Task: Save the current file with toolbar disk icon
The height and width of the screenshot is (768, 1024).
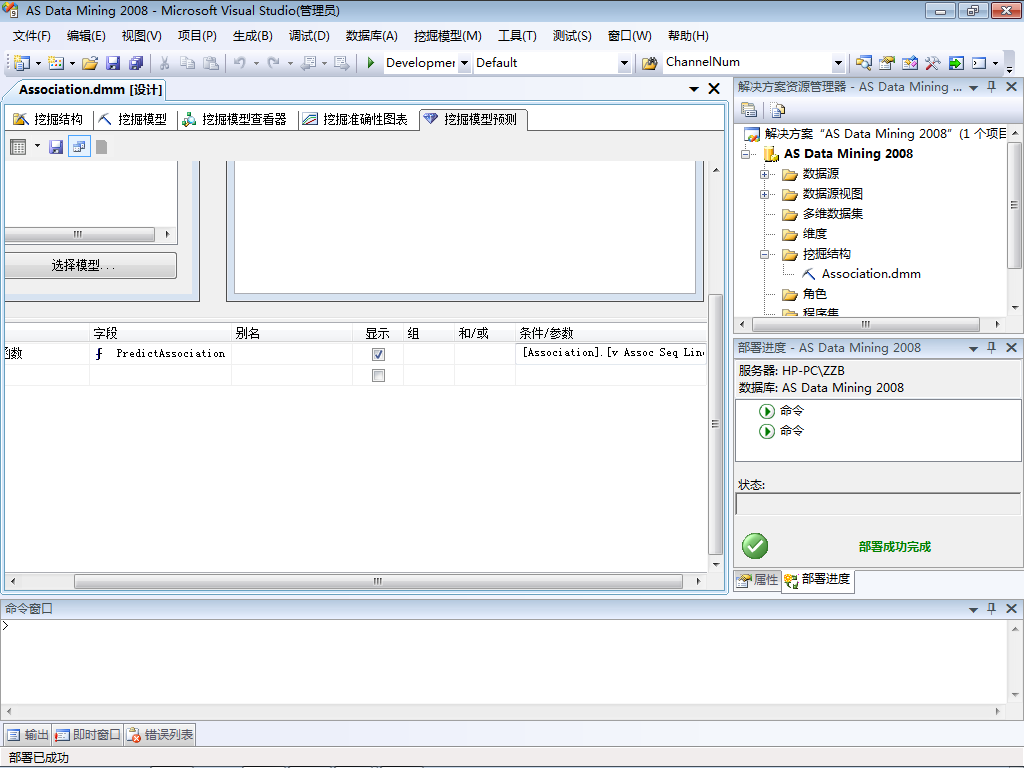Action: click(x=113, y=63)
